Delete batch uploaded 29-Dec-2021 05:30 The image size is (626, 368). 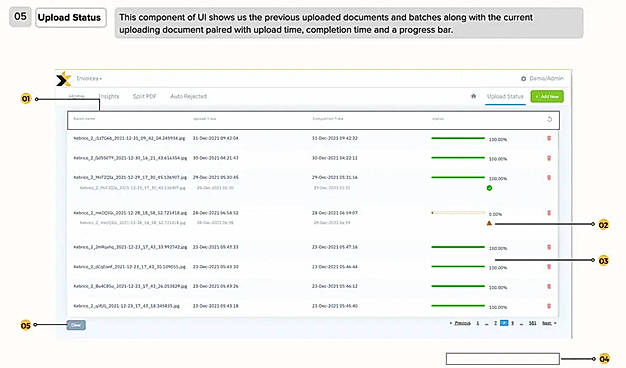point(549,178)
